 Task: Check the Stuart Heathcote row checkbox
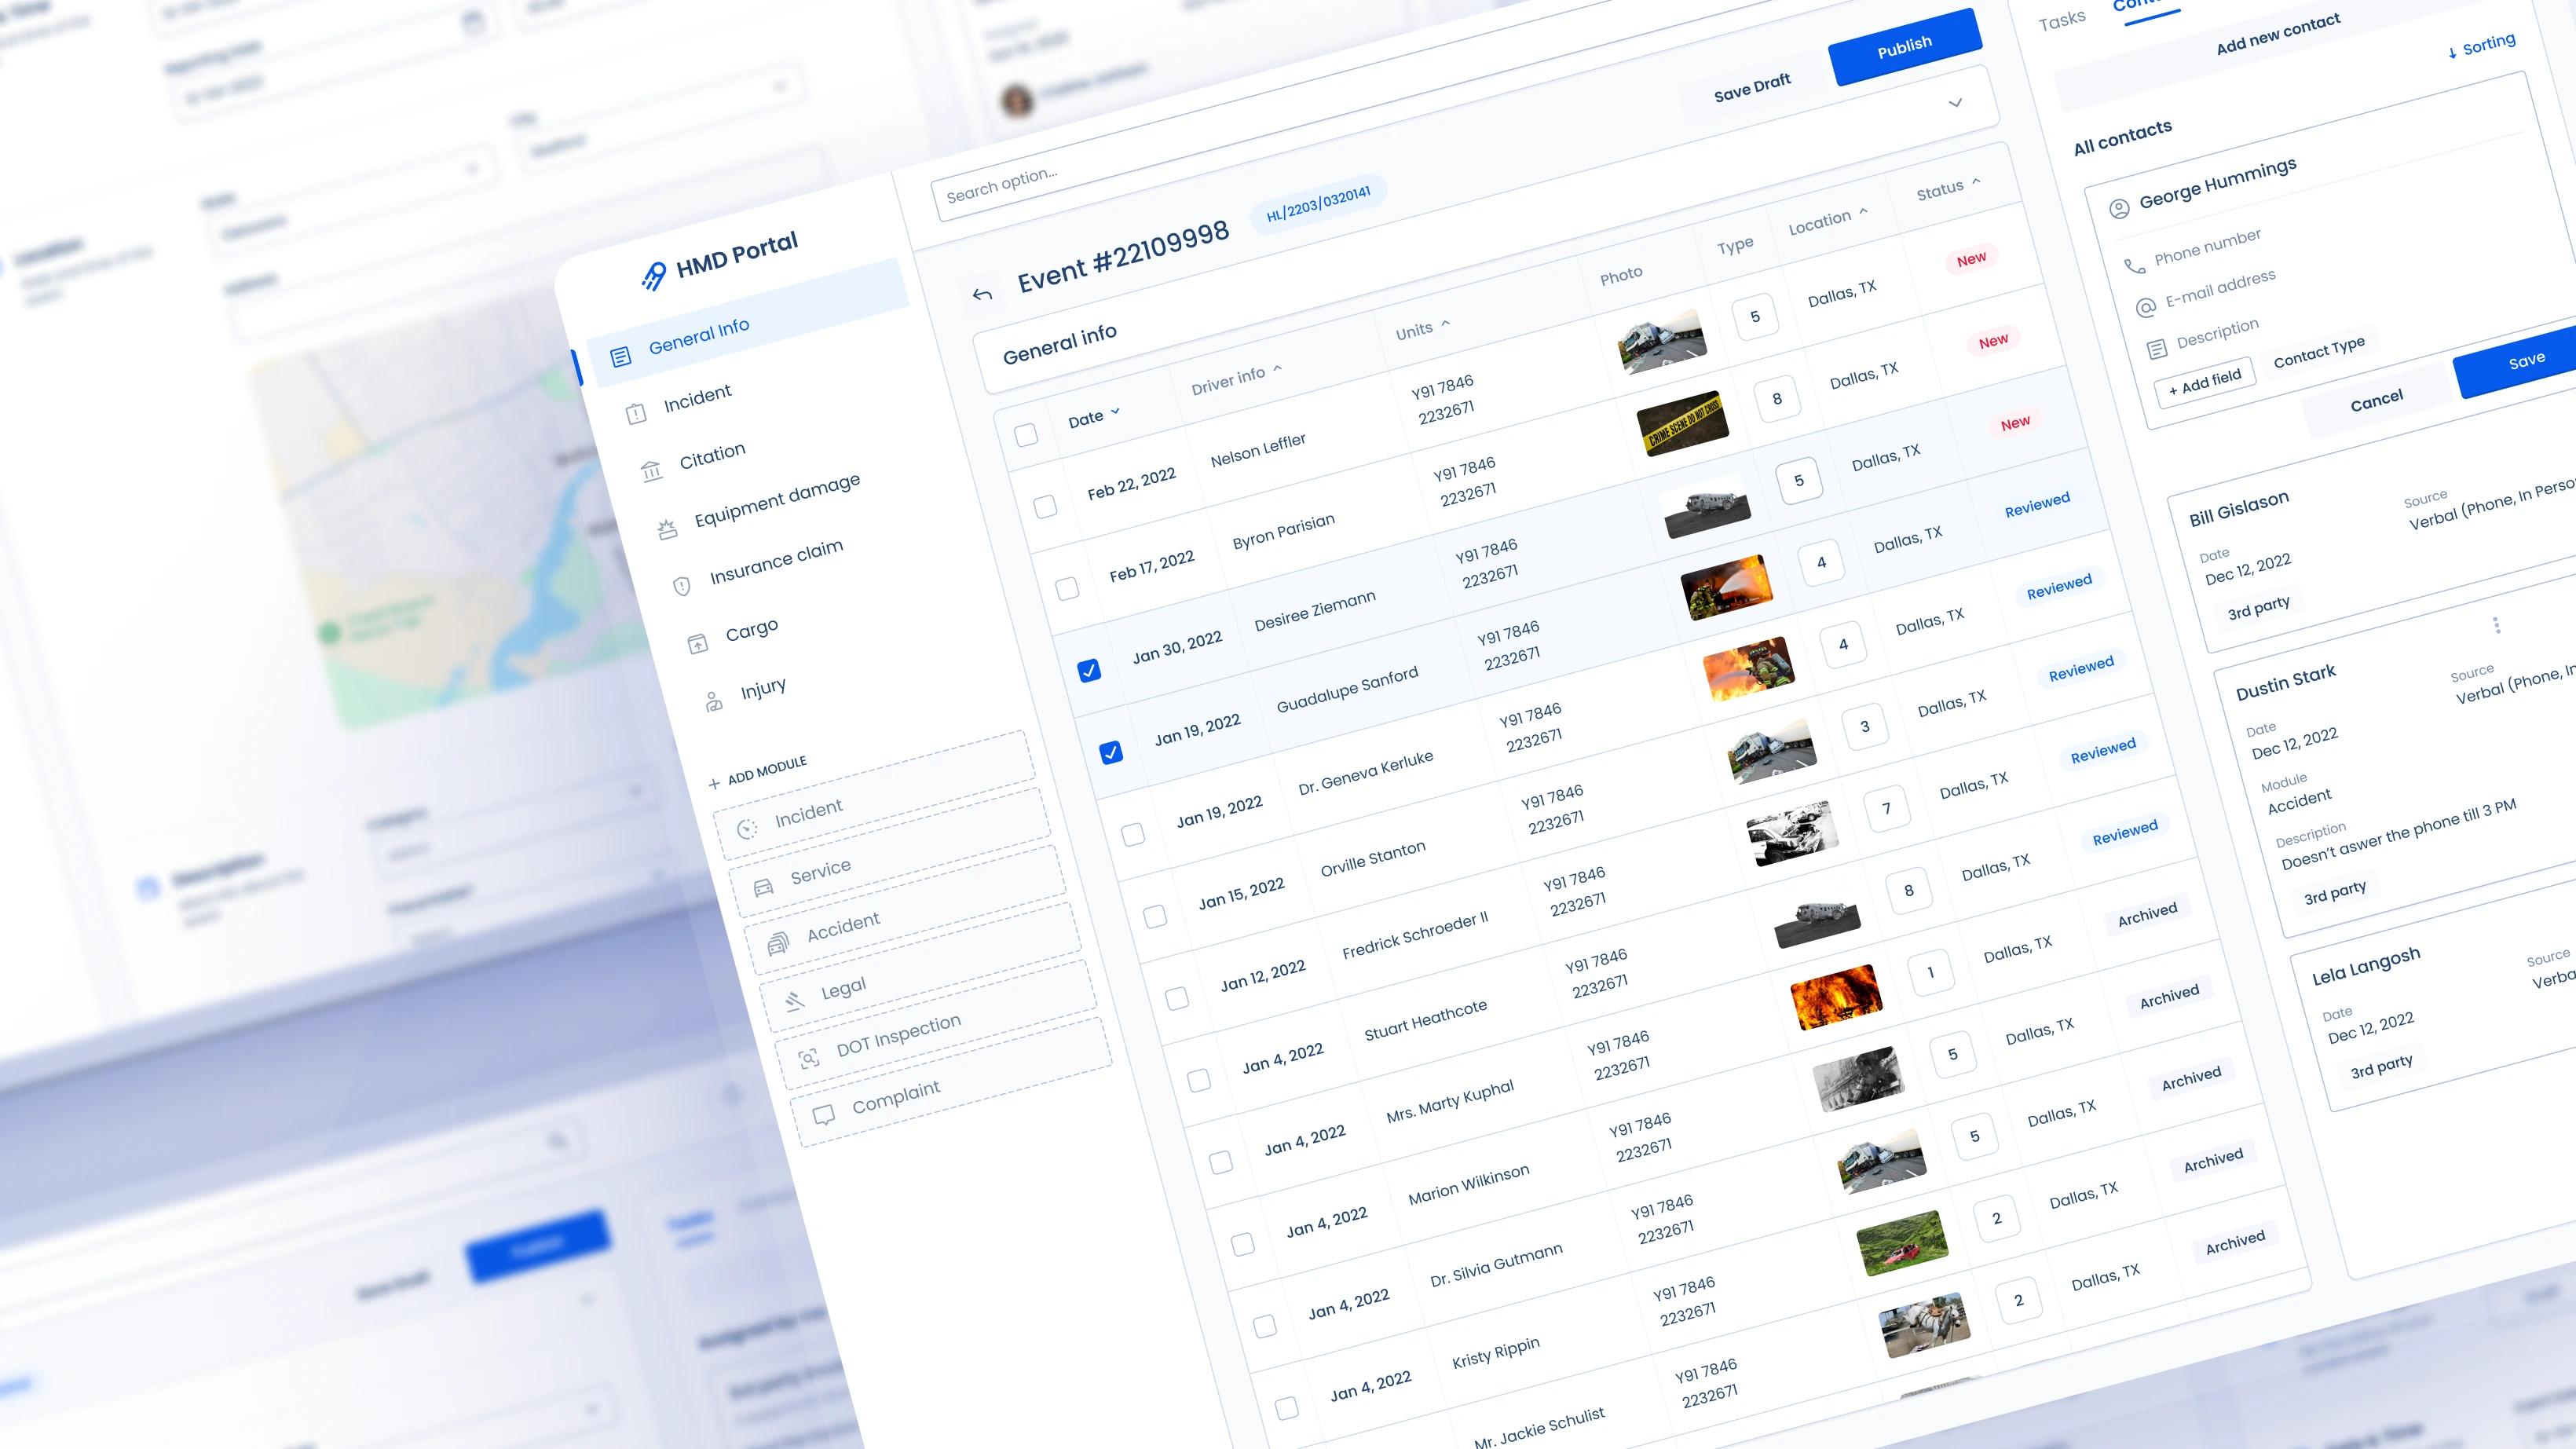tap(1199, 1080)
